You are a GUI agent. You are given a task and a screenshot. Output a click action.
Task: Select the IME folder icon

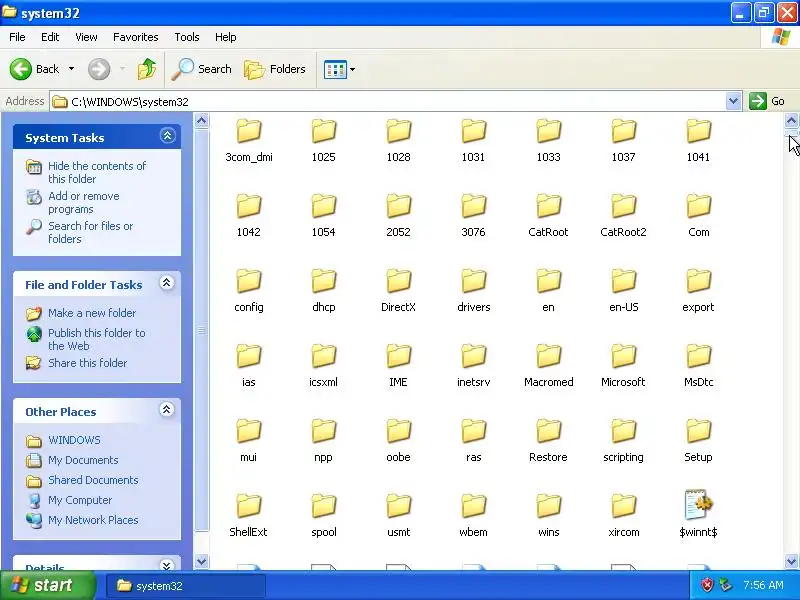pyautogui.click(x=398, y=356)
